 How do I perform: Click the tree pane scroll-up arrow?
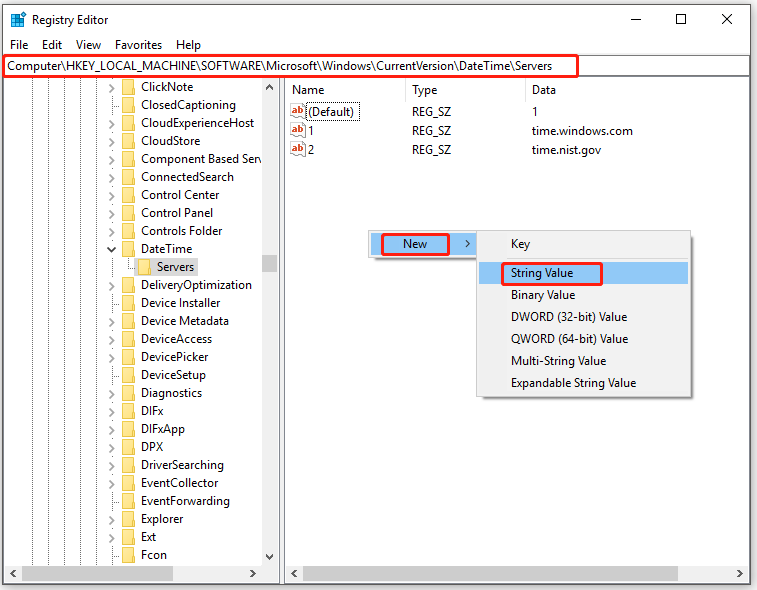269,87
